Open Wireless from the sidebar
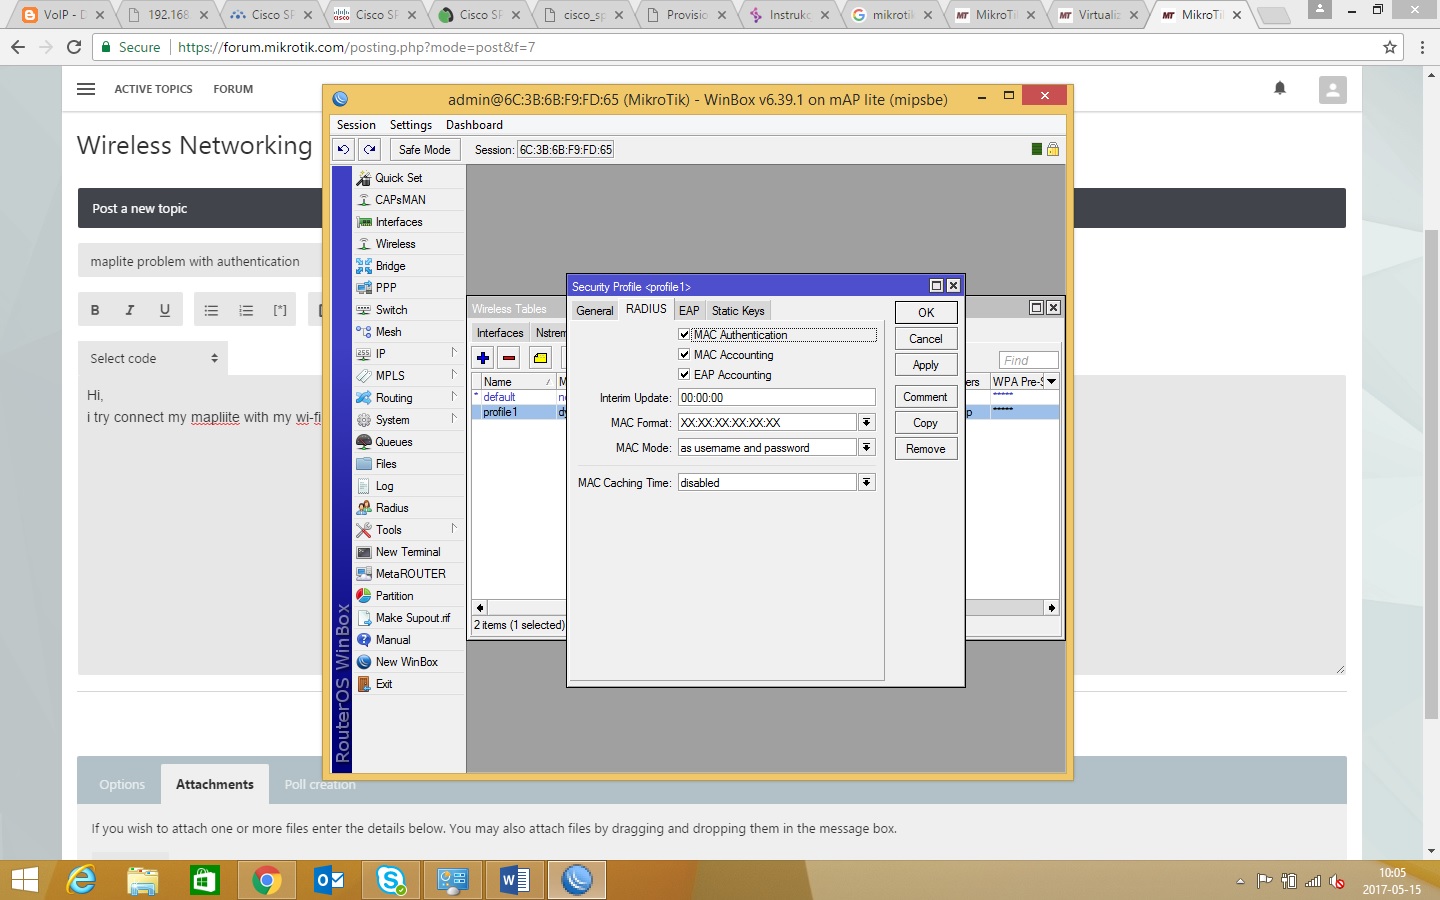 click(x=395, y=244)
